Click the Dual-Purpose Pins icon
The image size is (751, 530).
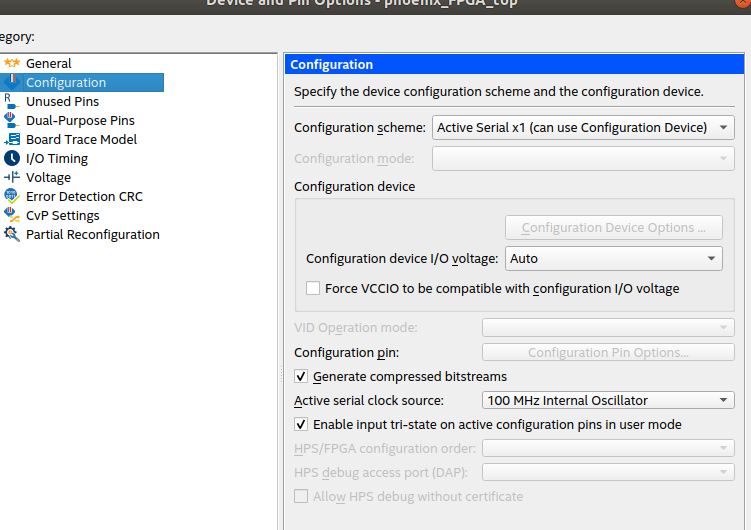pyautogui.click(x=12, y=120)
